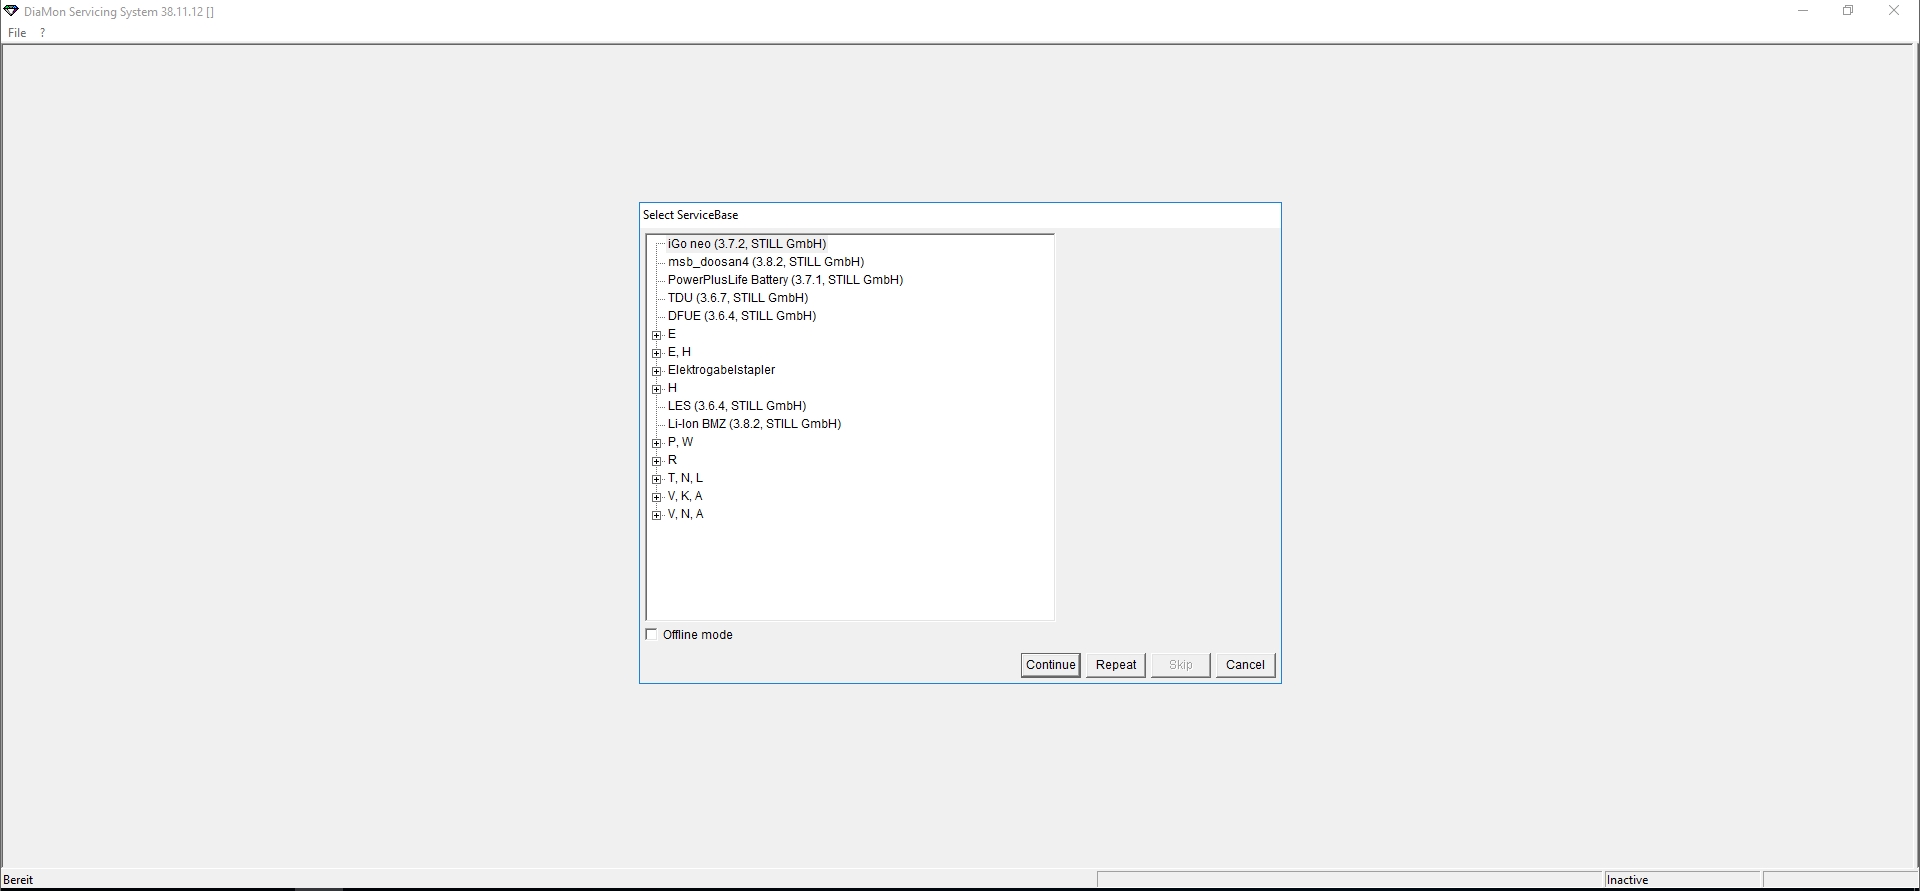1920x891 pixels.
Task: Enable the Offline mode checkbox
Action: 652,635
